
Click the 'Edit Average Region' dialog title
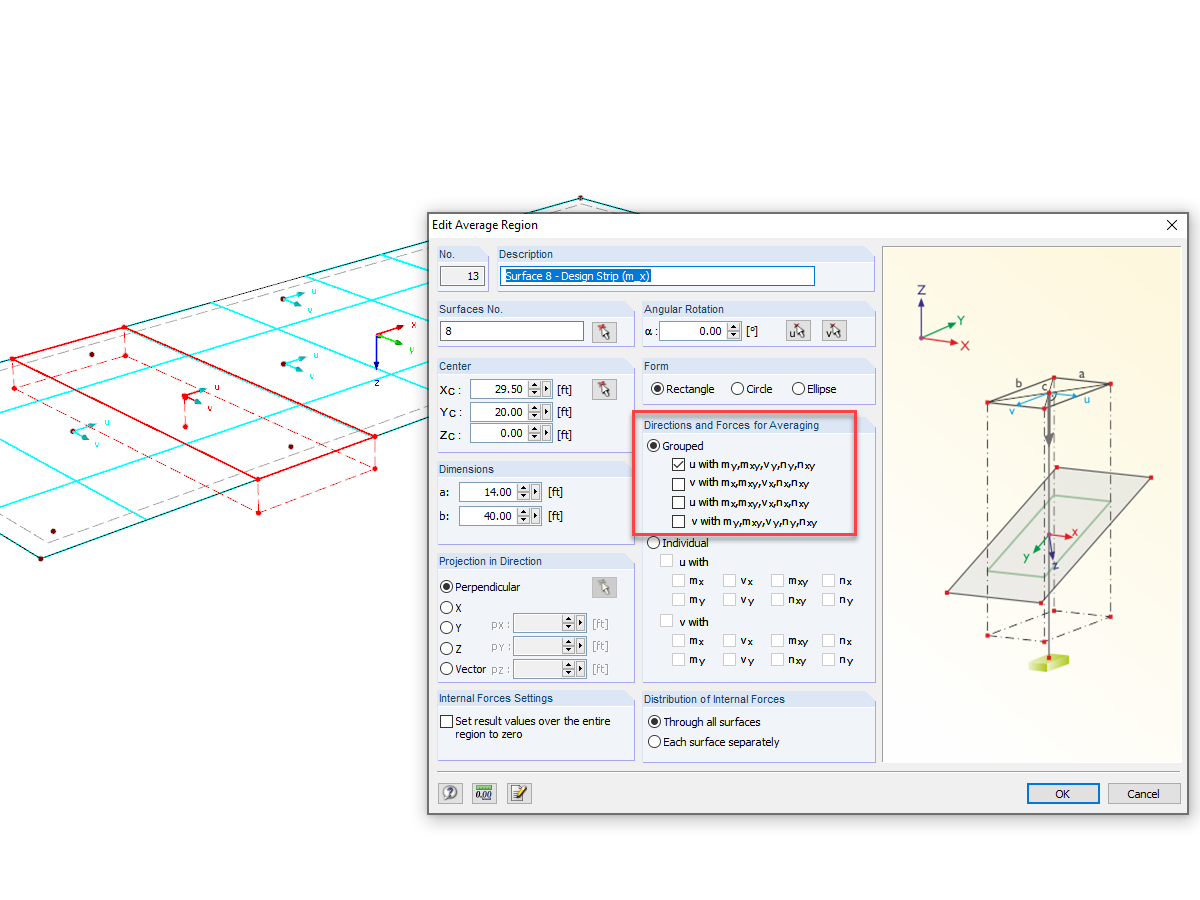click(x=485, y=225)
